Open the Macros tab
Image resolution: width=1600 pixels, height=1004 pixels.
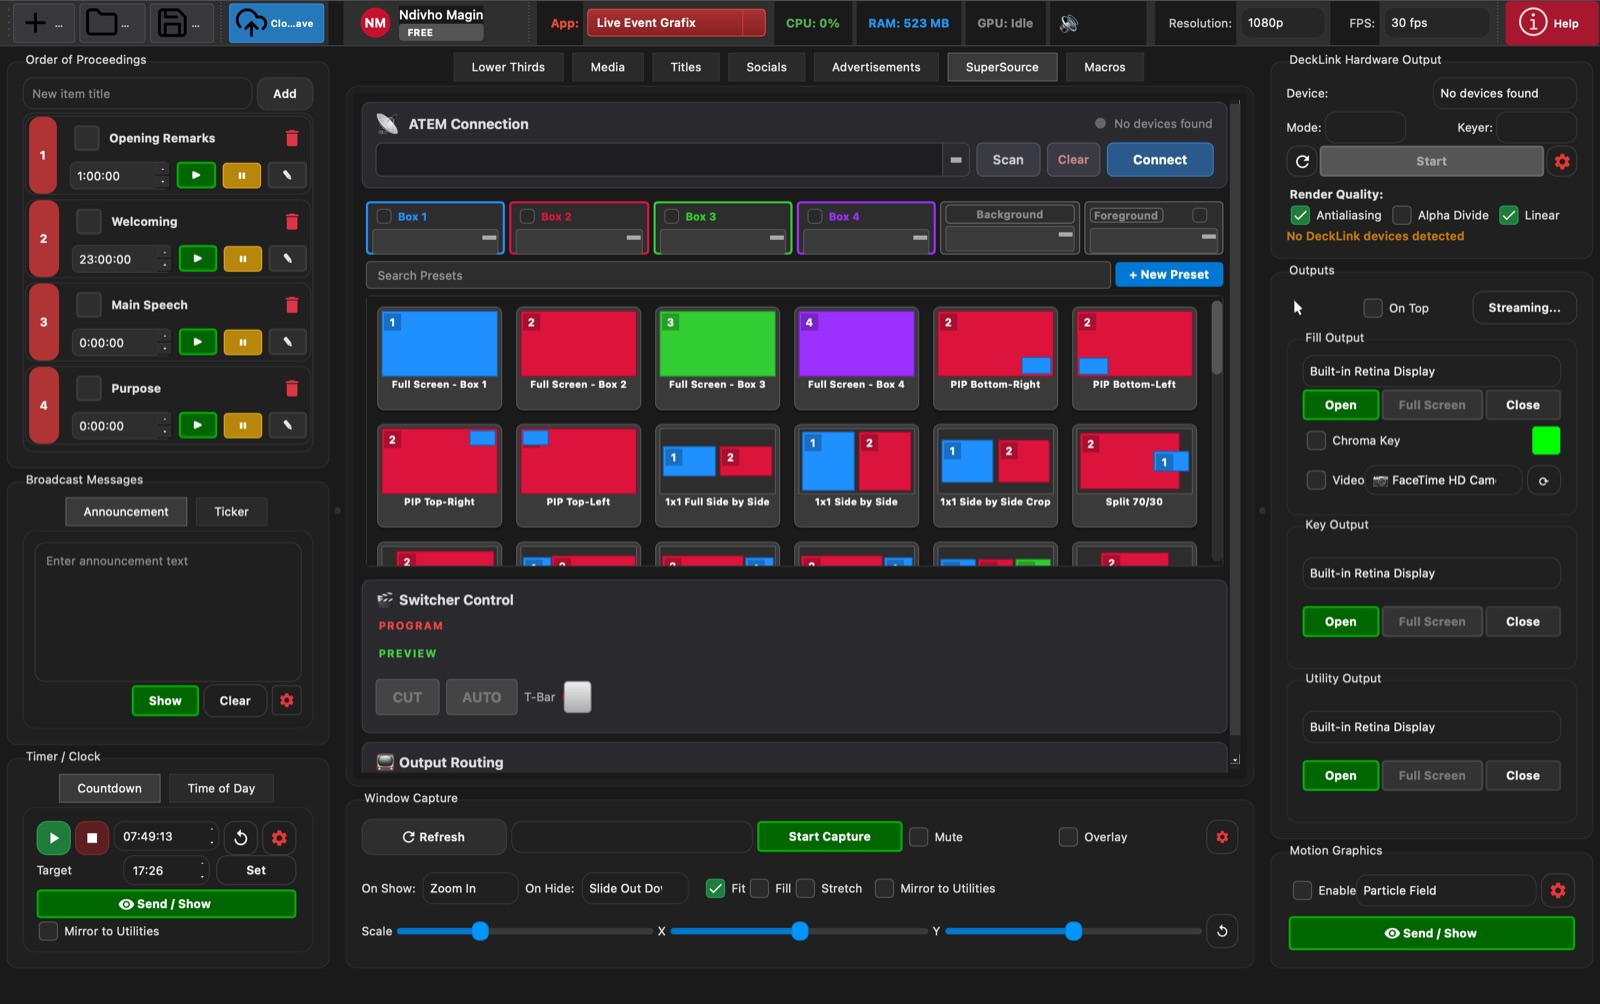tap(1105, 67)
